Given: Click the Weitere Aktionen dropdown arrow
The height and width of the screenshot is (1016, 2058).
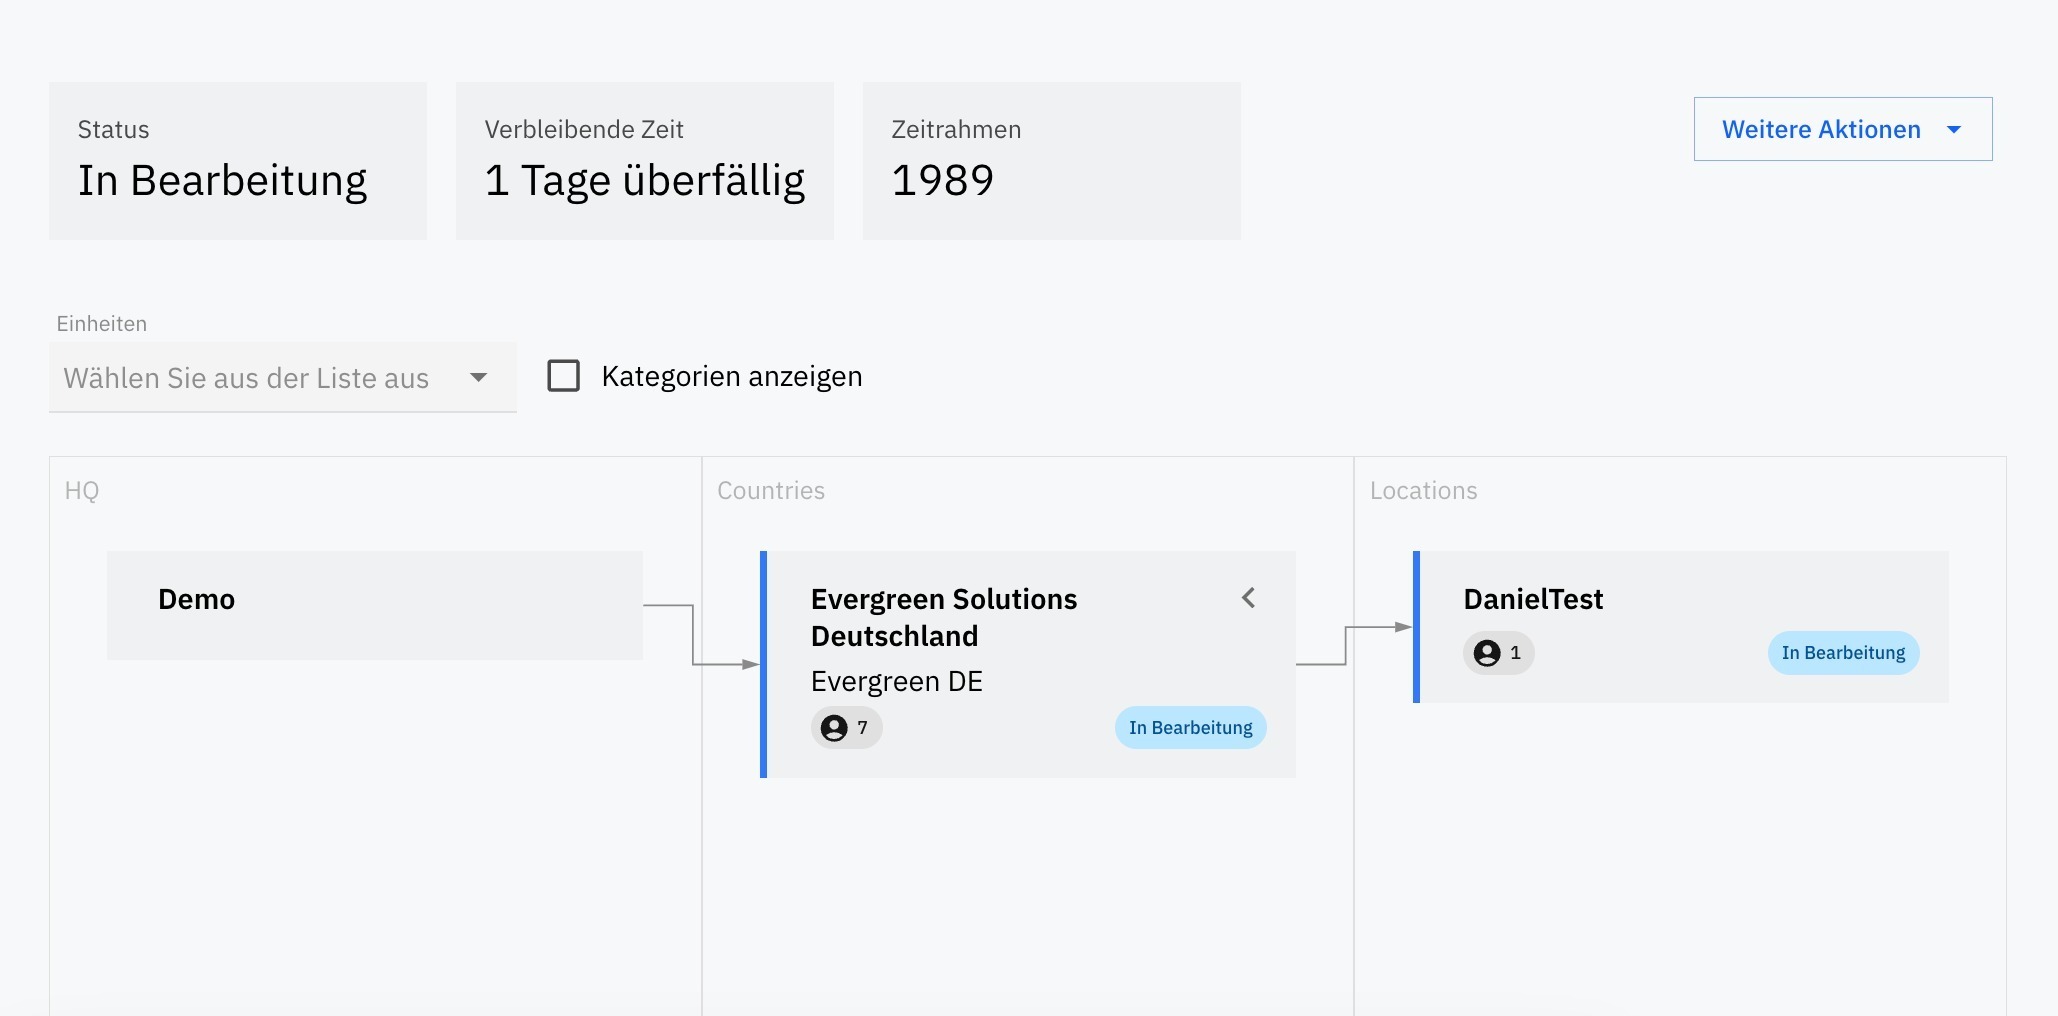Looking at the screenshot, I should [x=1954, y=129].
